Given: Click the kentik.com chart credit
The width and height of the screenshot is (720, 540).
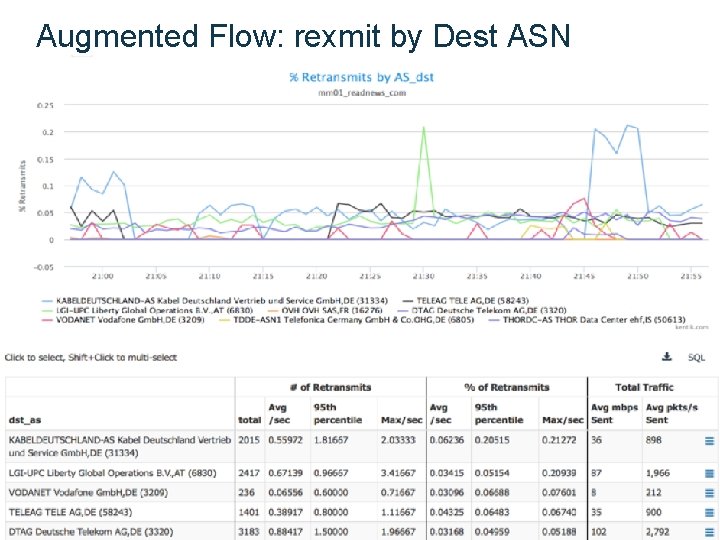Looking at the screenshot, I should coord(692,327).
